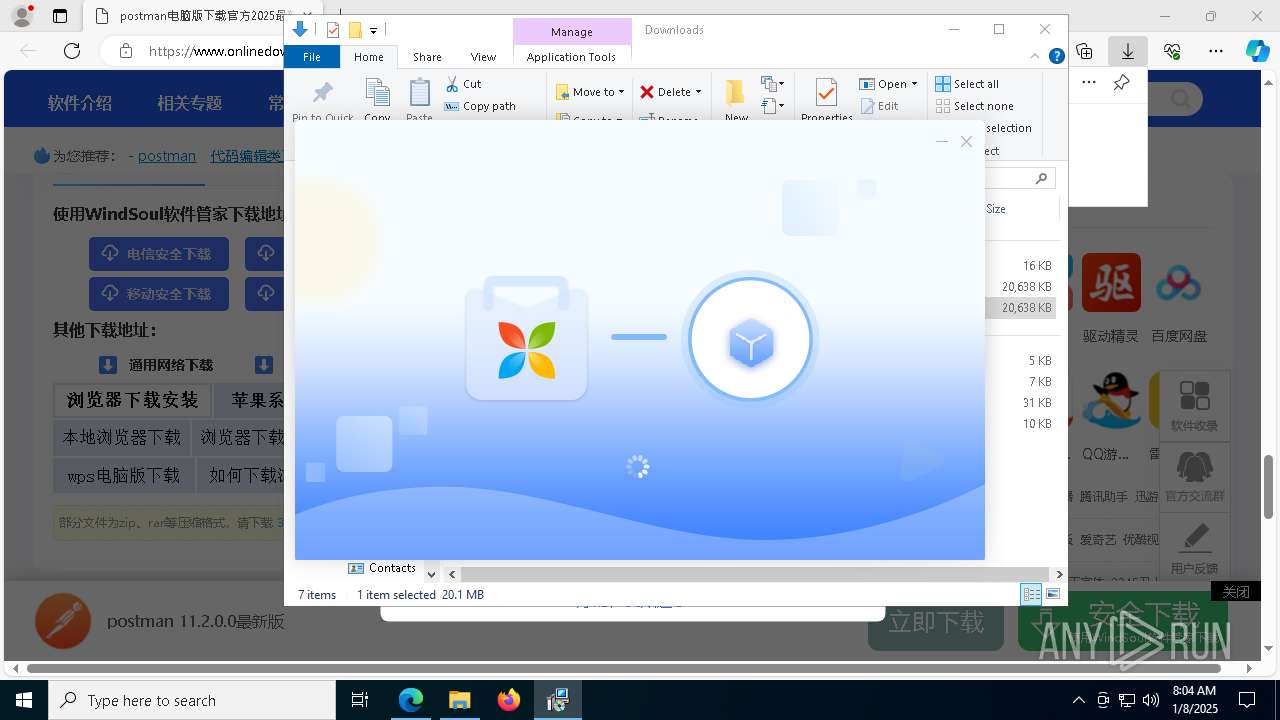The image size is (1280, 720).
Task: Switch to the Share ribbon tab
Action: coord(427,57)
